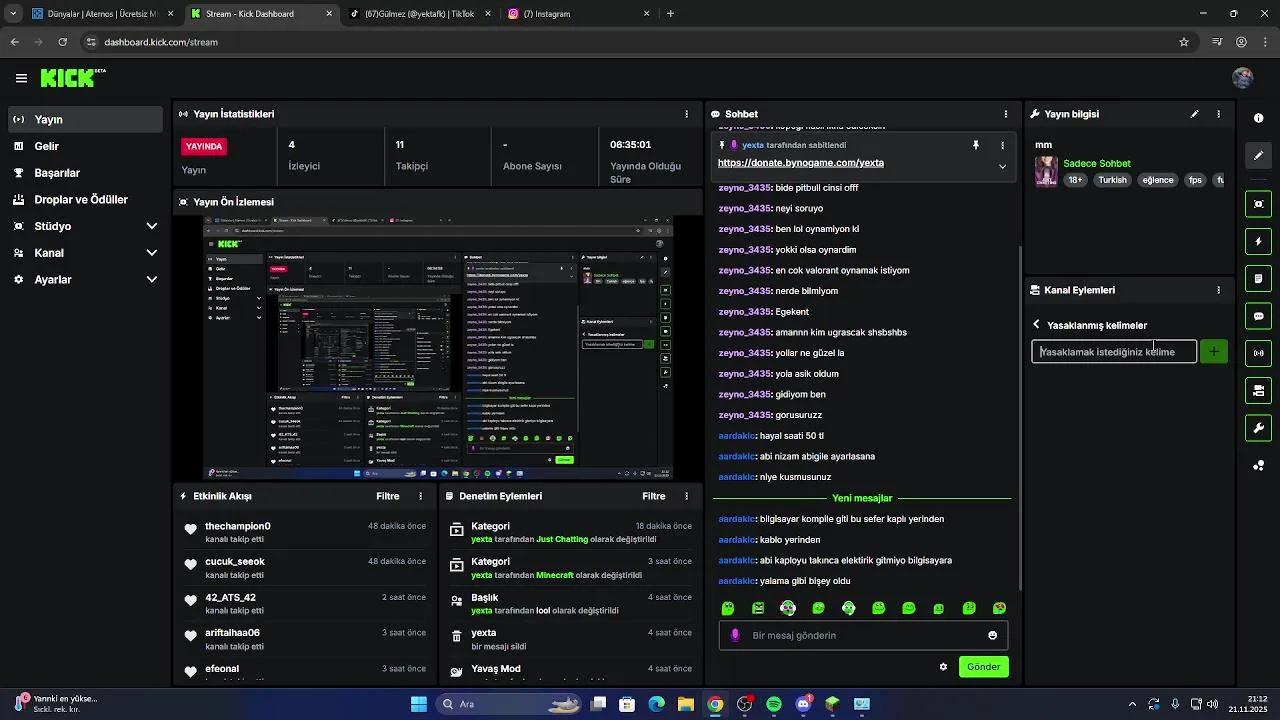Open Sohbet panel three-dot menu
The width and height of the screenshot is (1280, 720).
1006,114
